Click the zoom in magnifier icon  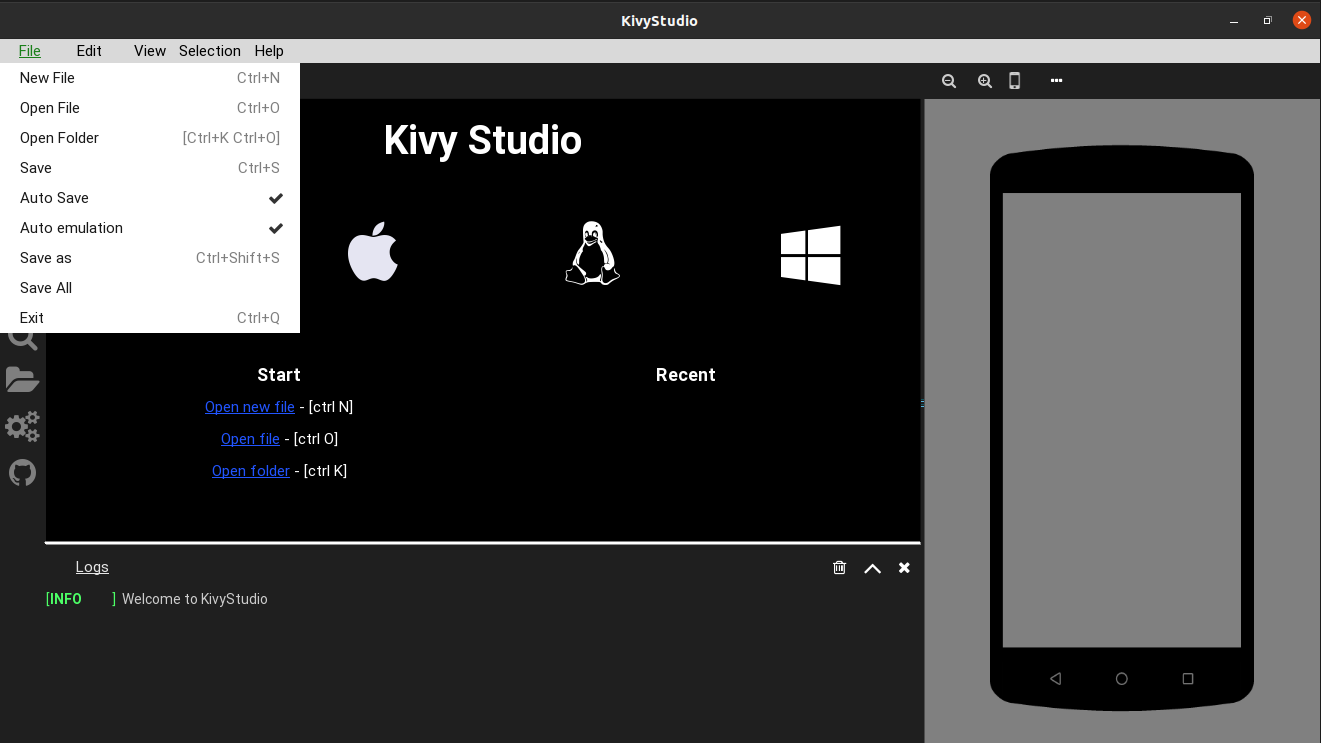coord(985,81)
